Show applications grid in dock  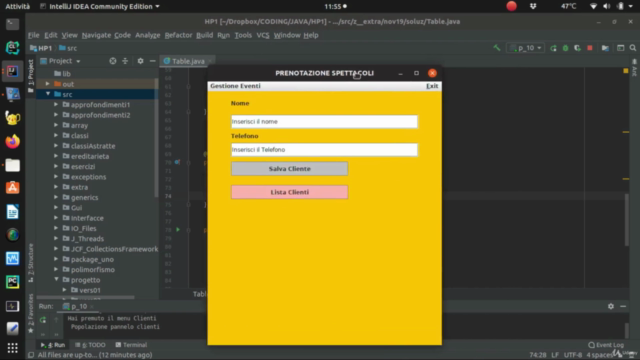click(x=12, y=348)
